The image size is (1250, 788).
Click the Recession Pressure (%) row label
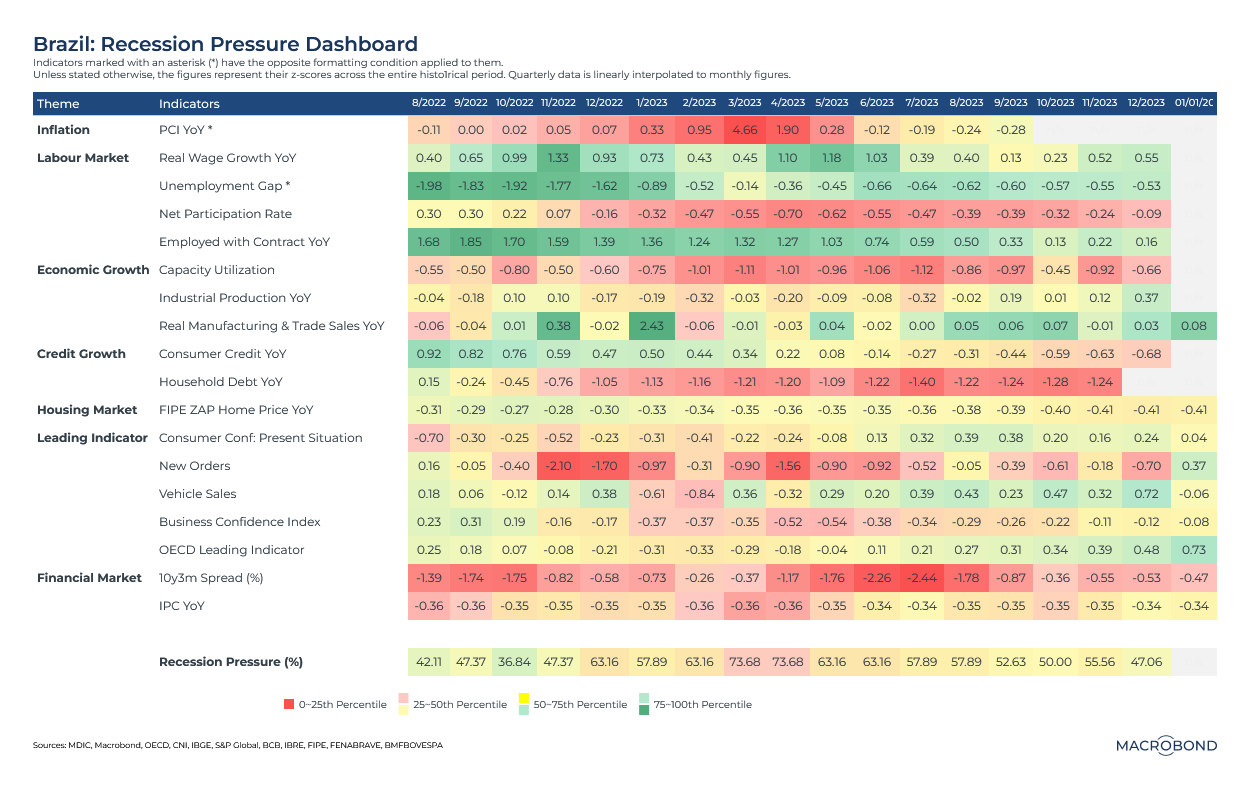231,662
